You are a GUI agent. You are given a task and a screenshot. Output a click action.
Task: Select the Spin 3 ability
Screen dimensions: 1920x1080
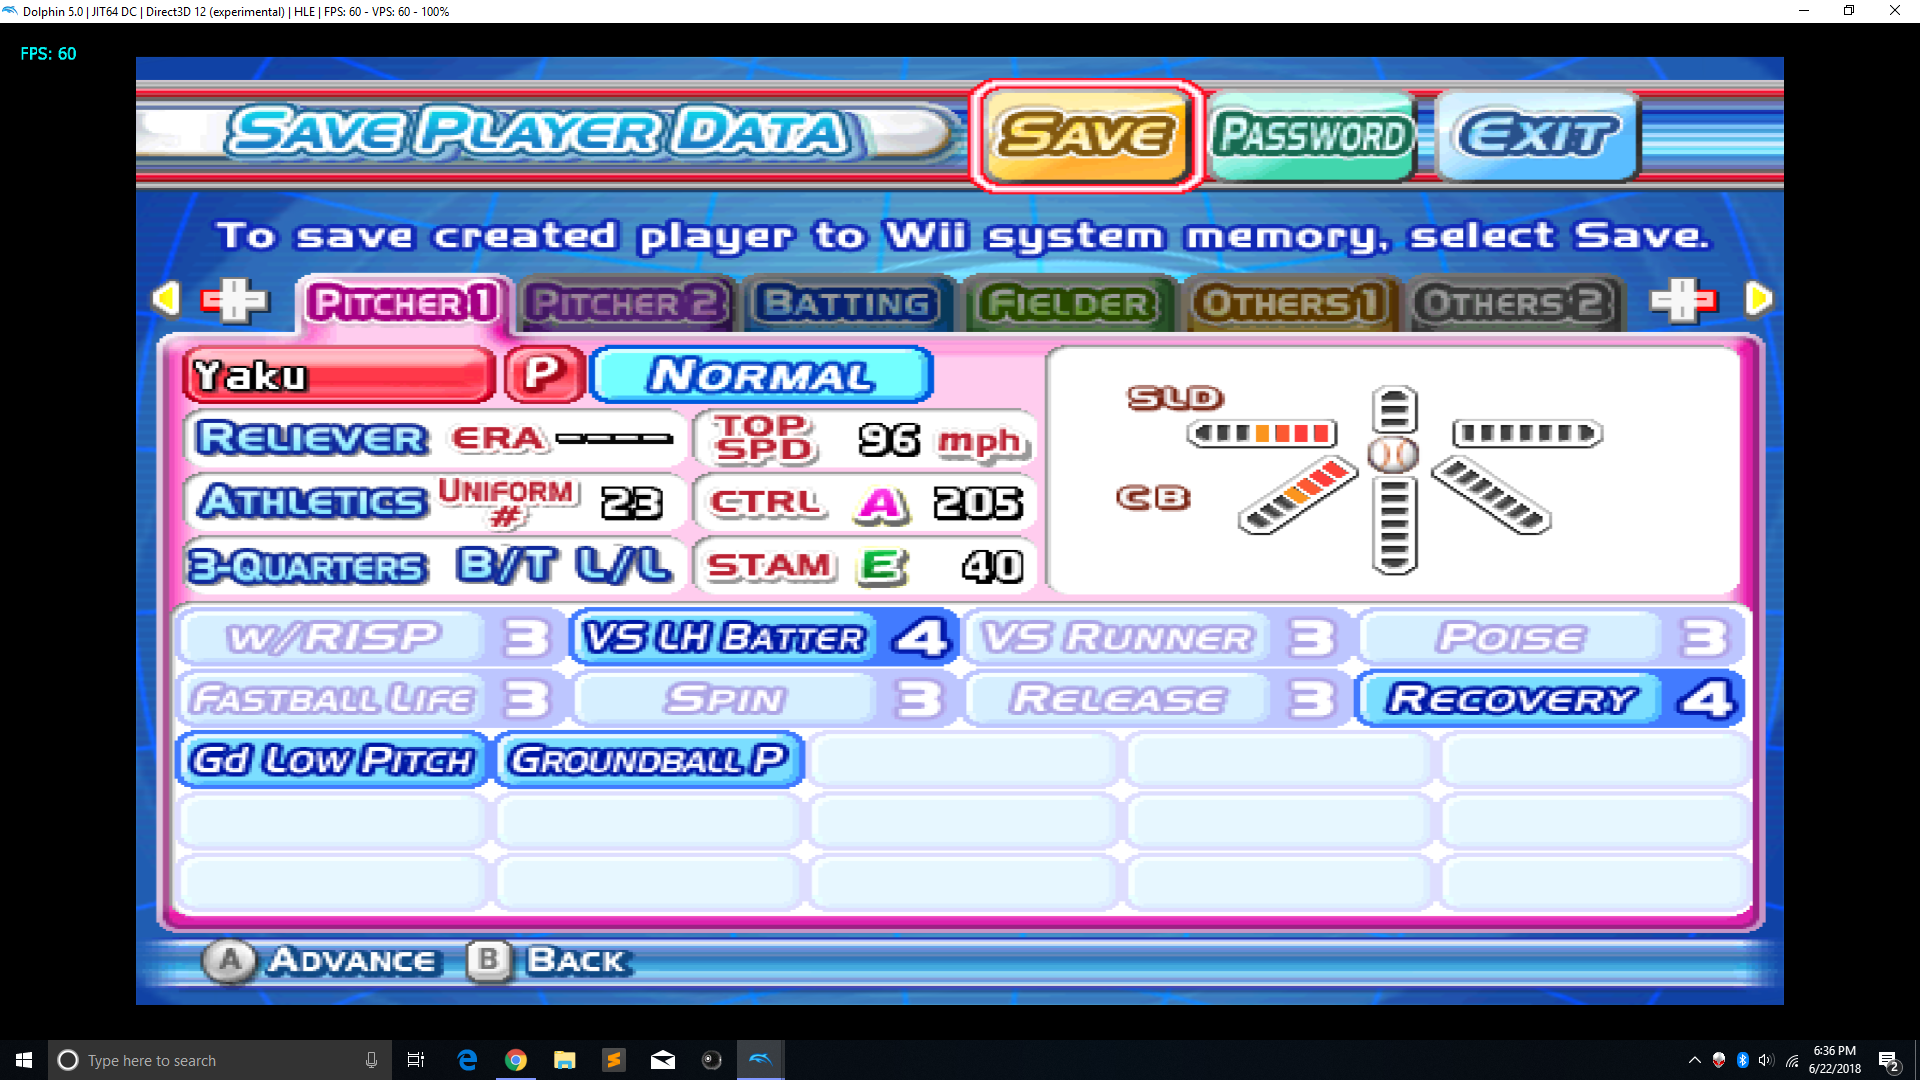(x=763, y=699)
